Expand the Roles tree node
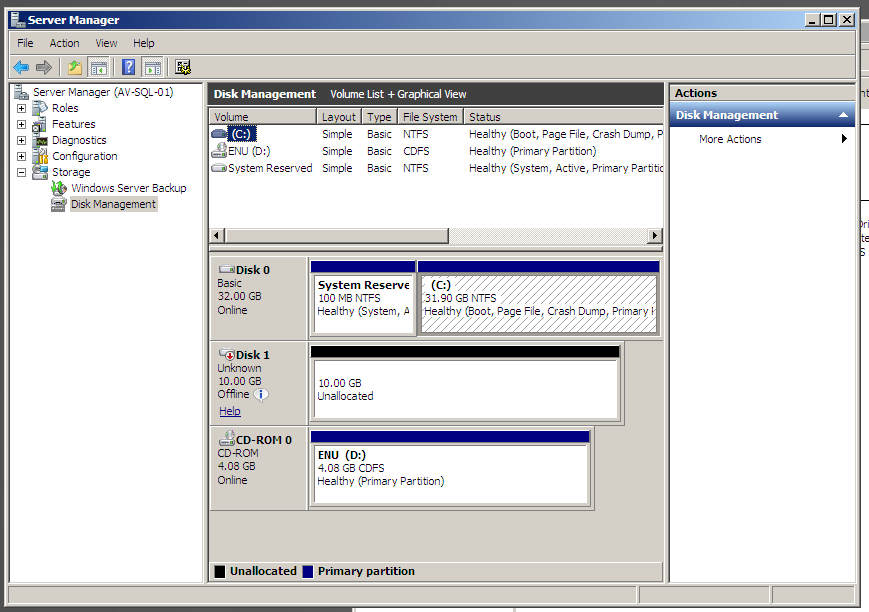This screenshot has width=869, height=612. pyautogui.click(x=22, y=109)
